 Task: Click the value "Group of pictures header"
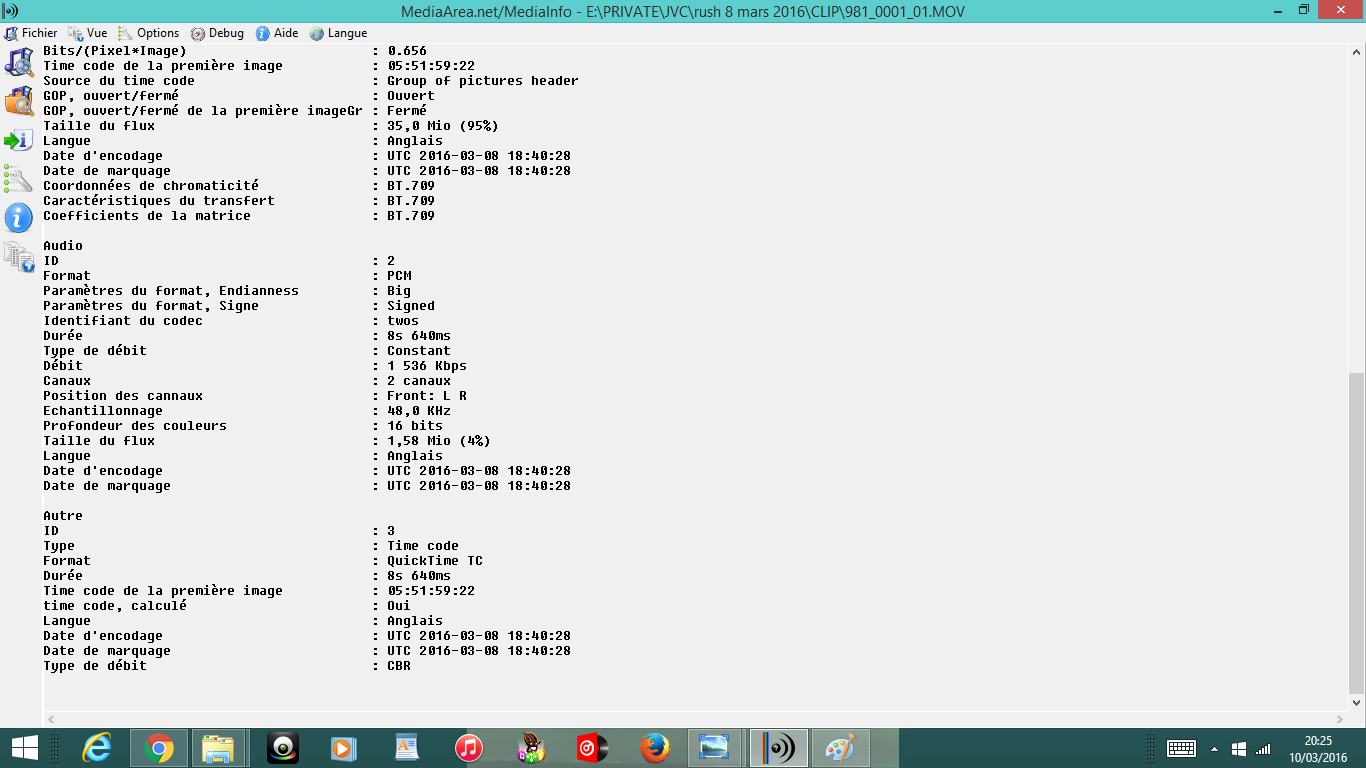[483, 81]
